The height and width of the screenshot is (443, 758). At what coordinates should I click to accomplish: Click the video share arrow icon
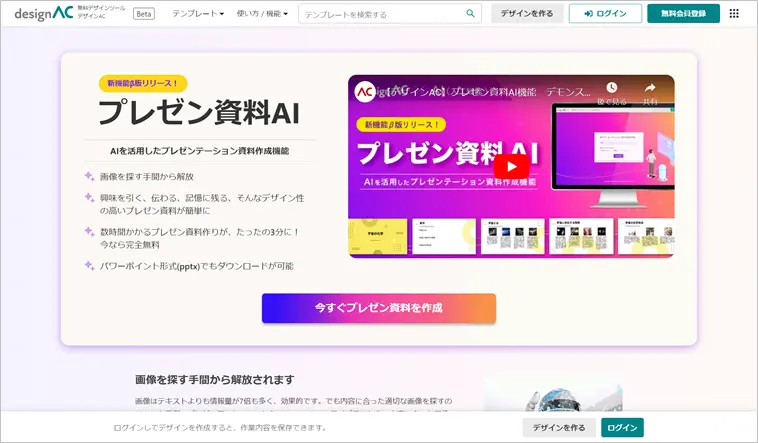[648, 89]
